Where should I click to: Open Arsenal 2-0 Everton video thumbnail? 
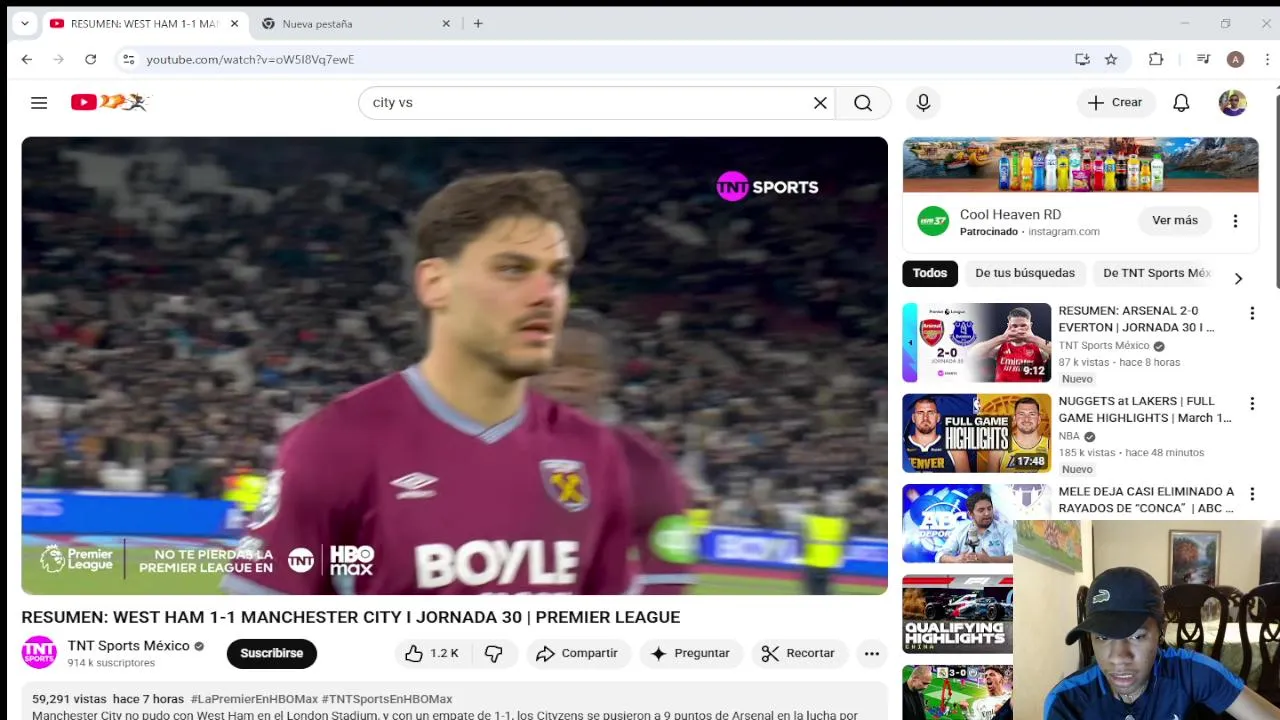[977, 342]
